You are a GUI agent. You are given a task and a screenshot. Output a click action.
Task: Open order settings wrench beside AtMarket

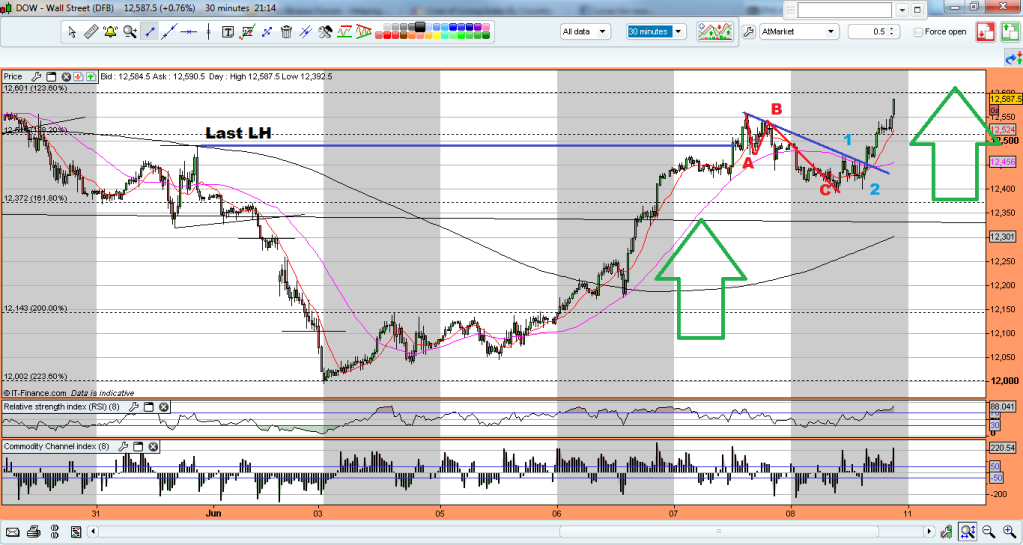pyautogui.click(x=749, y=31)
